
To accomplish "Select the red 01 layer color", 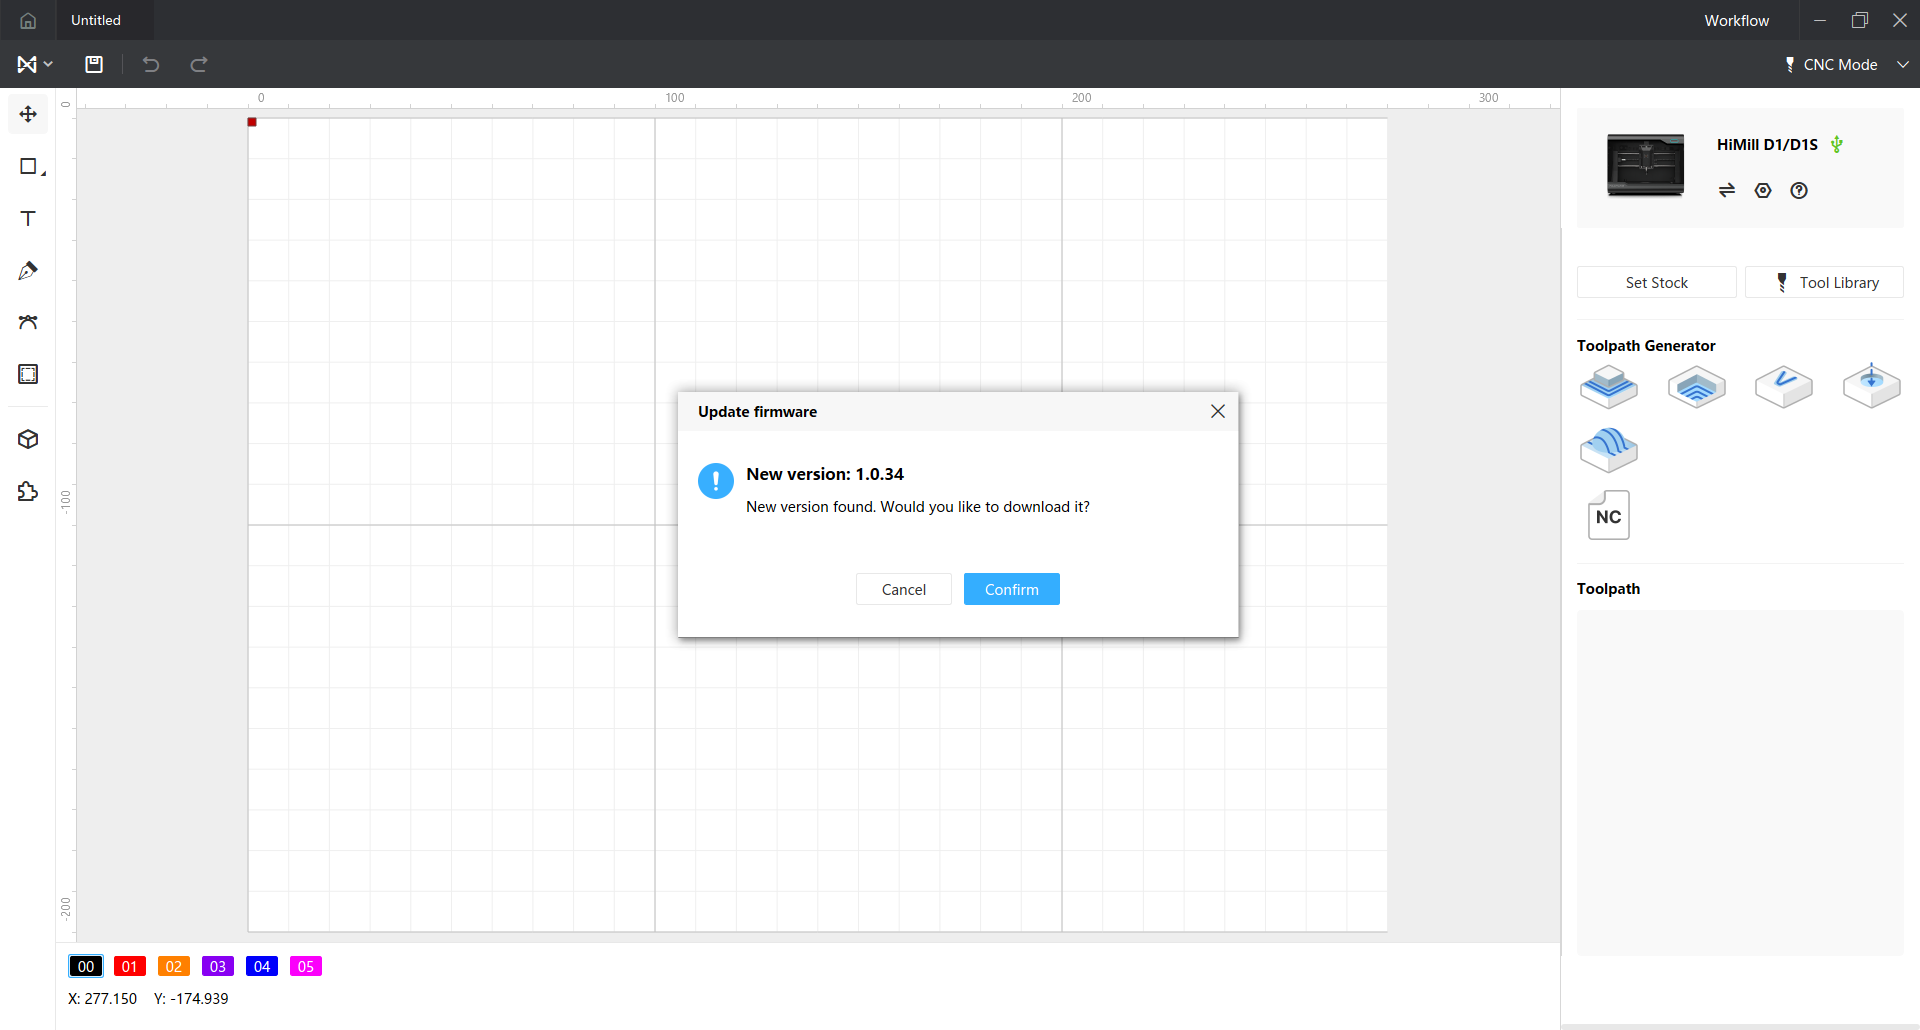I will (x=130, y=966).
